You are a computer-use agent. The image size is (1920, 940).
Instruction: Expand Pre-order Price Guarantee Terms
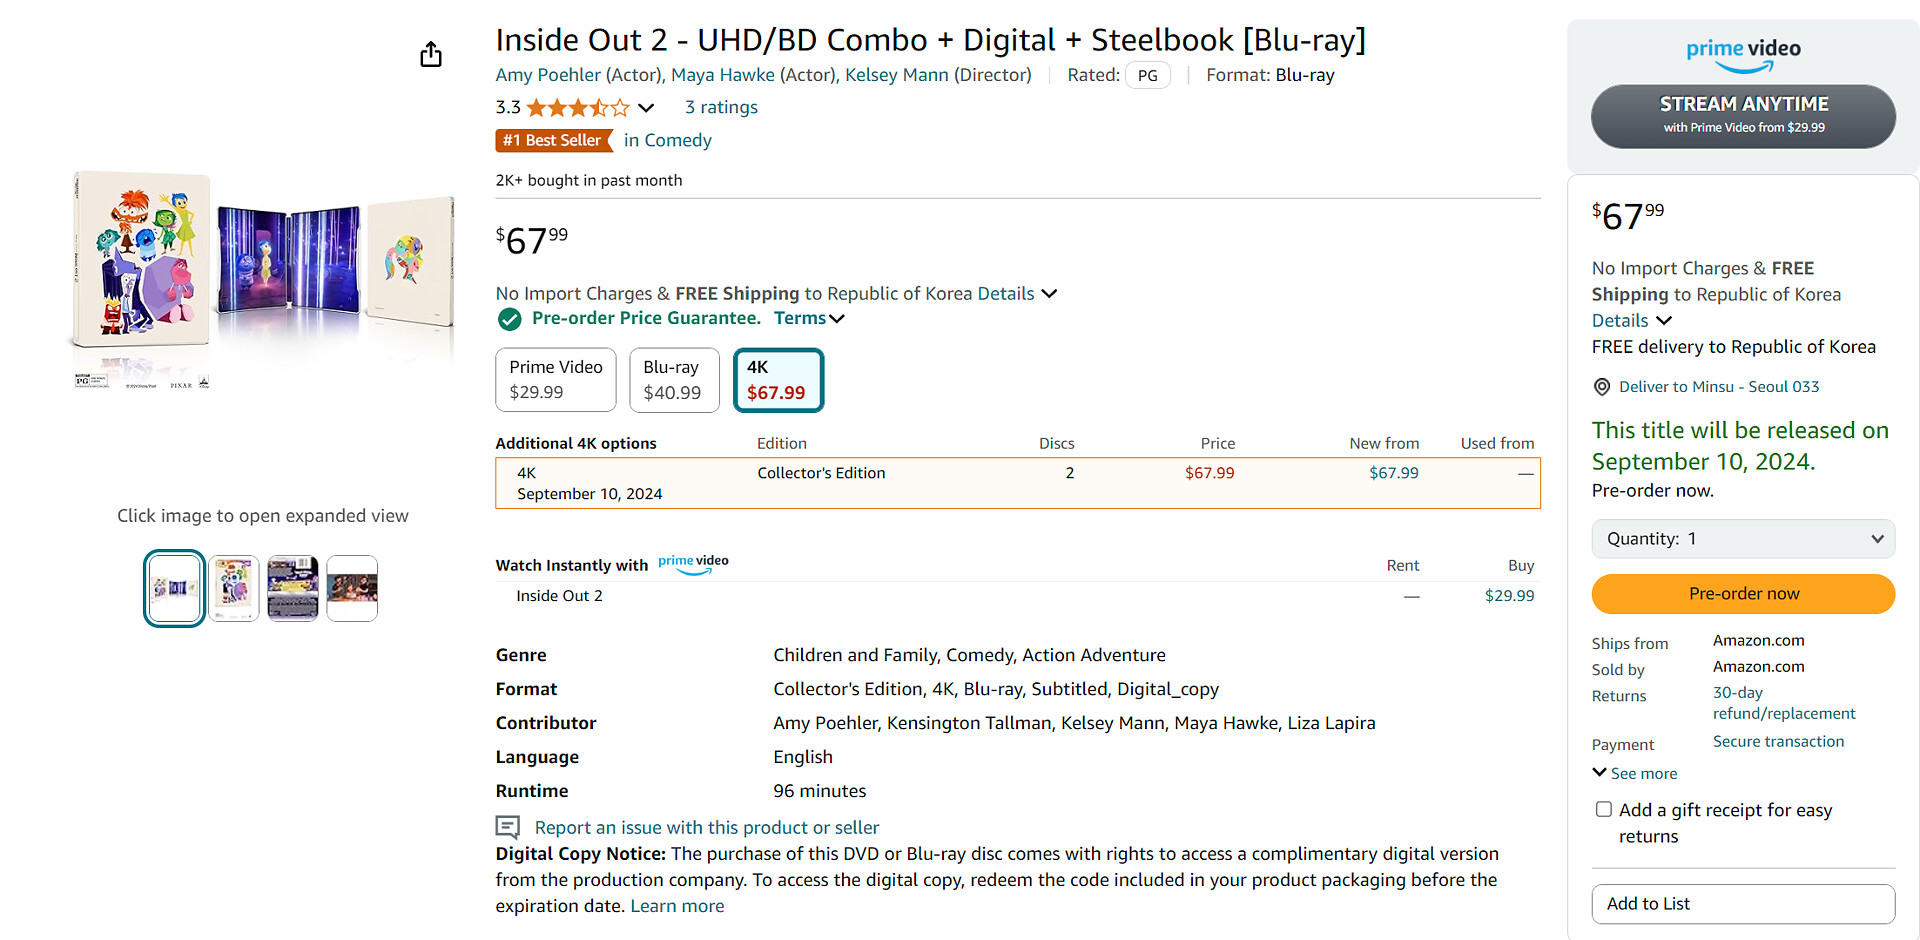(809, 319)
